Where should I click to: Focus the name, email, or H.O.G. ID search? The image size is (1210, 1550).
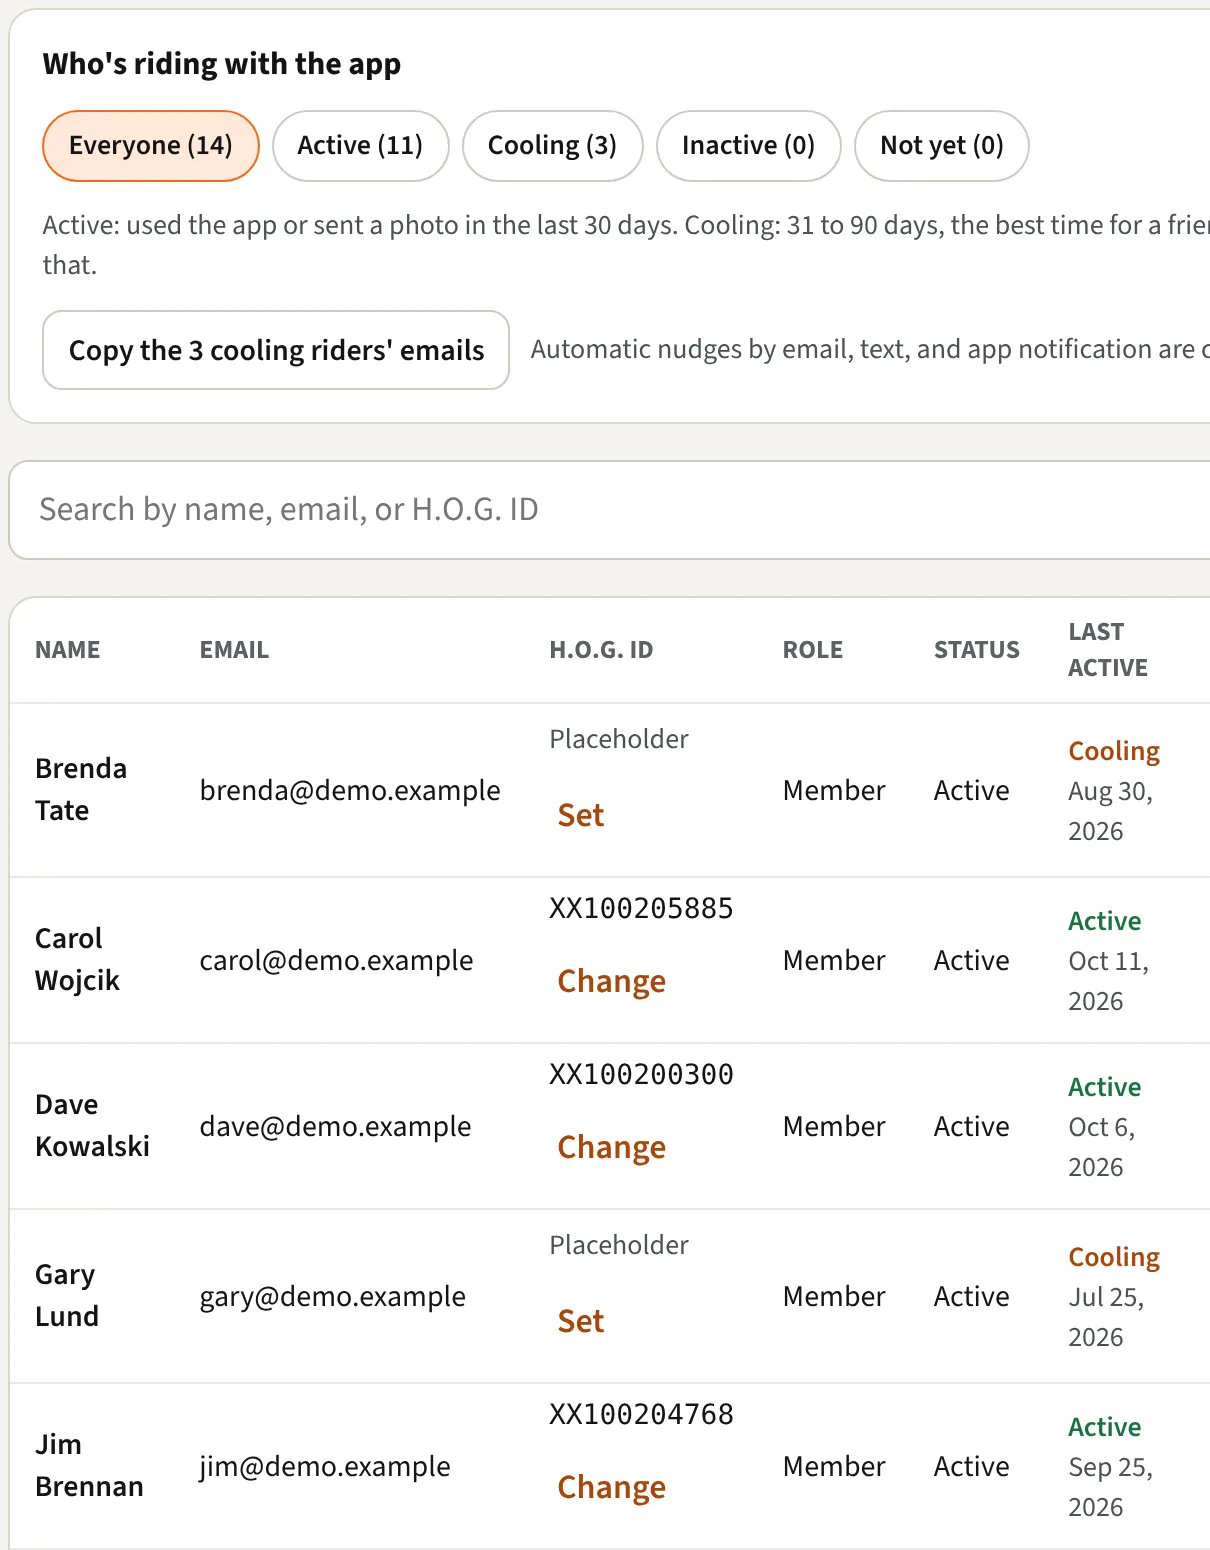pyautogui.click(x=610, y=510)
